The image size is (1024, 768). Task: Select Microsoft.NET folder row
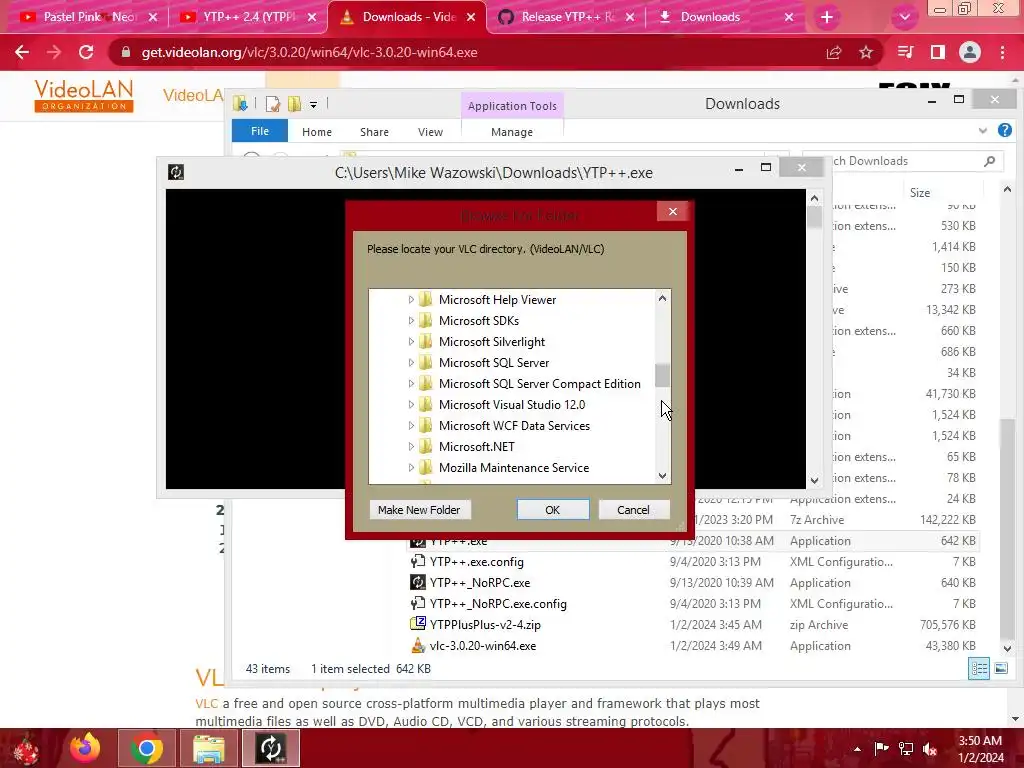[476, 447]
